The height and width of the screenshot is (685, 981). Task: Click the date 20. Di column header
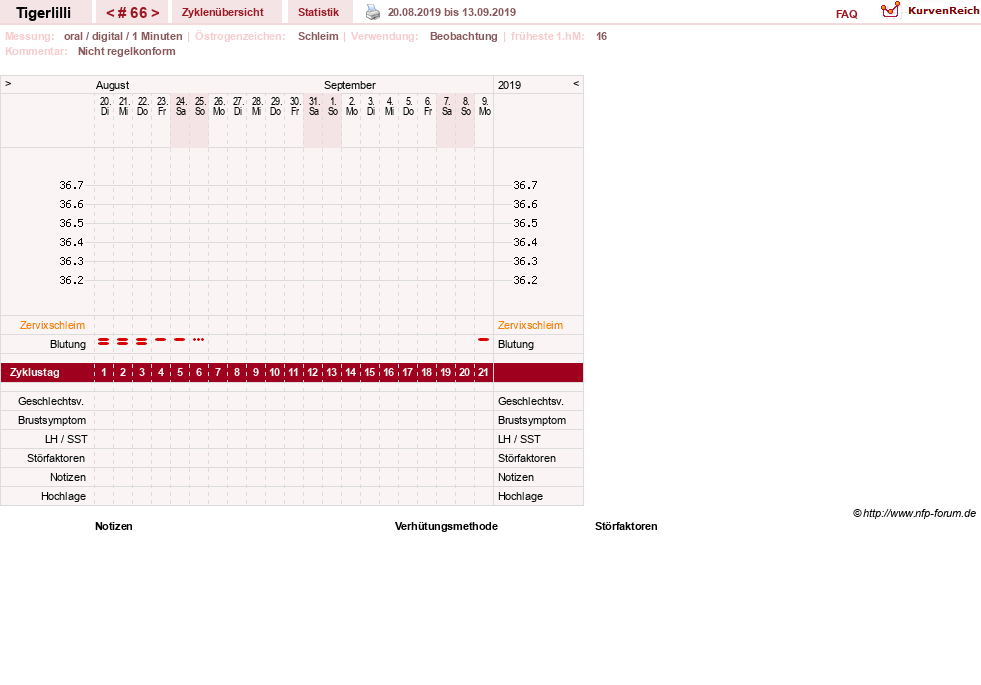coord(104,106)
